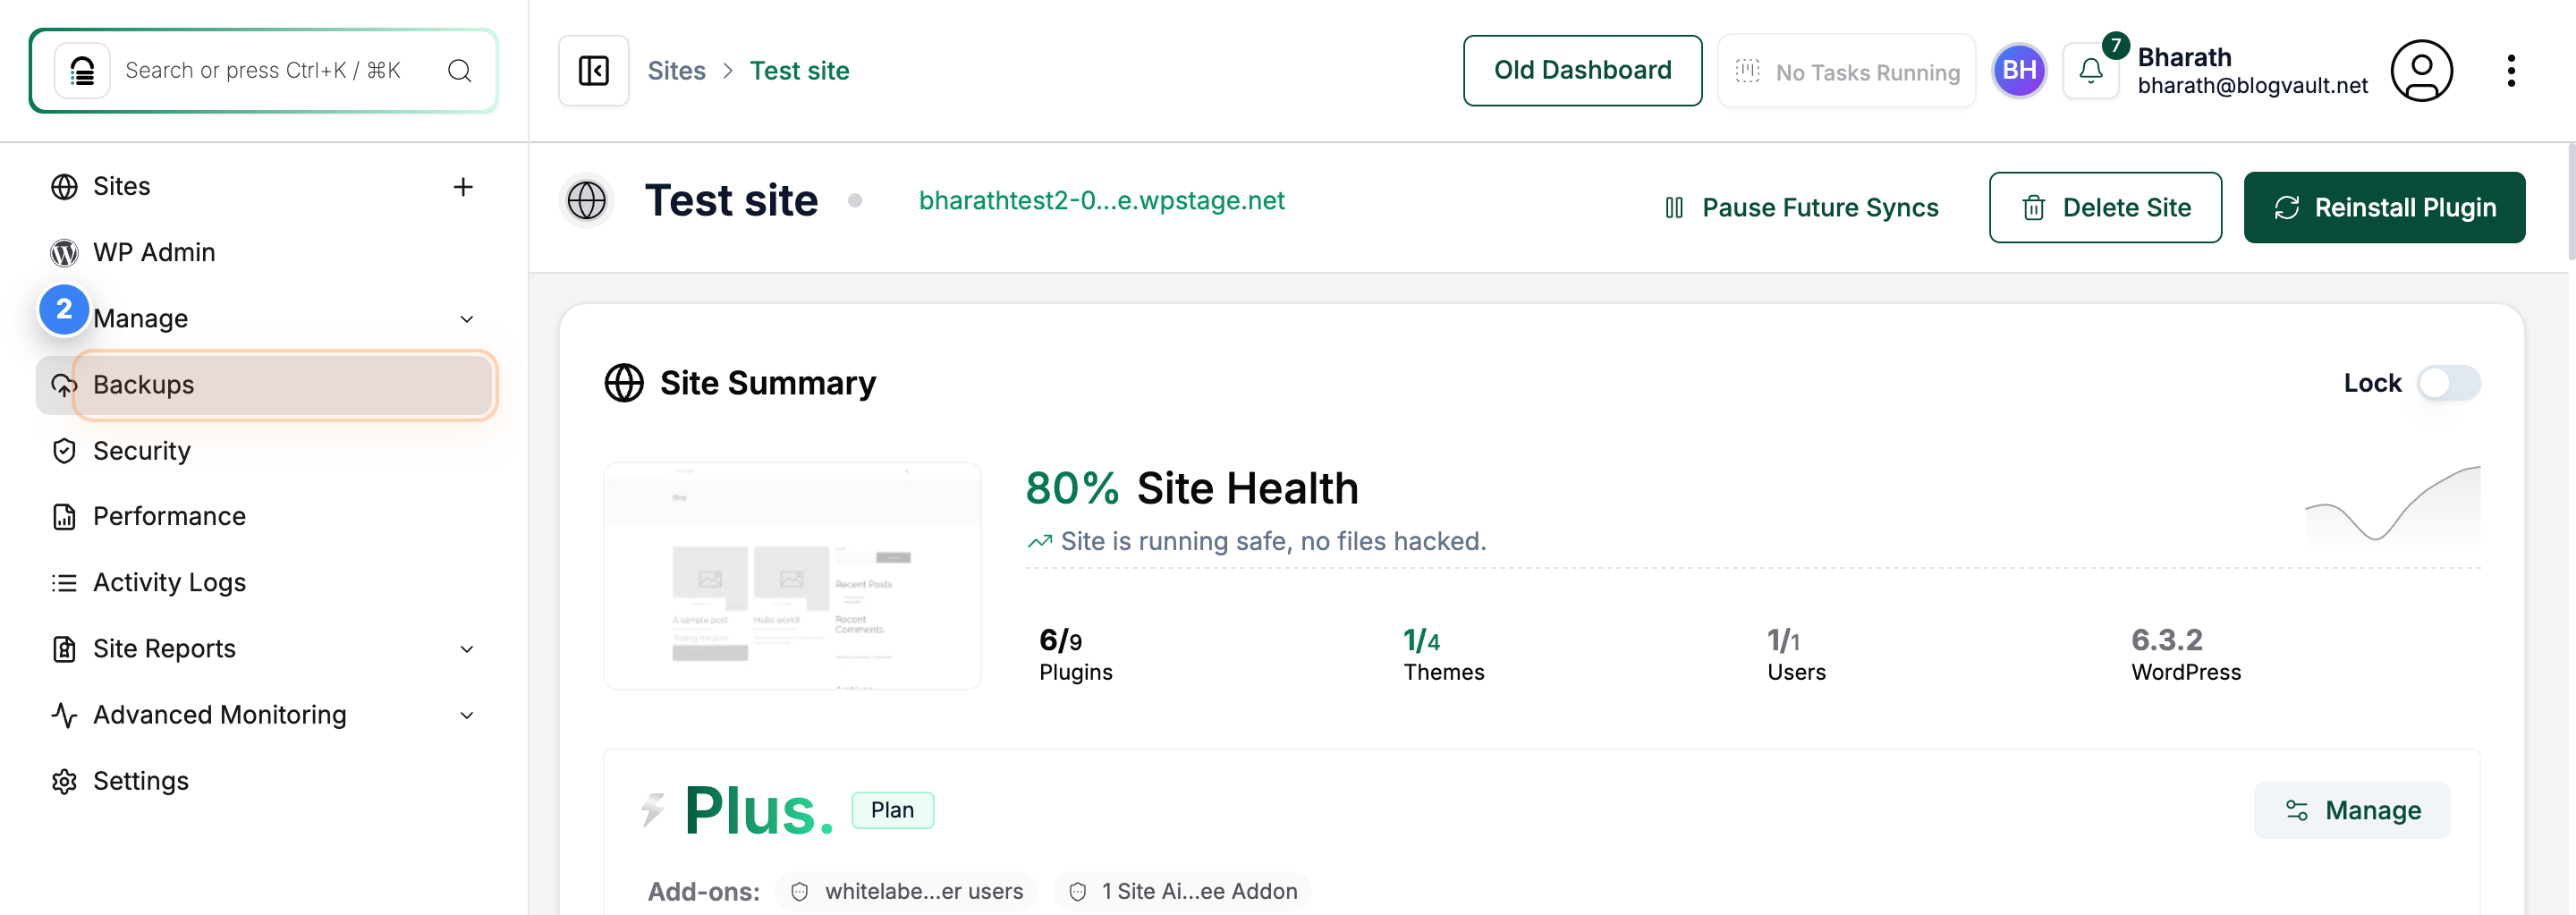This screenshot has height=915, width=2576.
Task: Select the Security shield icon
Action: point(63,451)
